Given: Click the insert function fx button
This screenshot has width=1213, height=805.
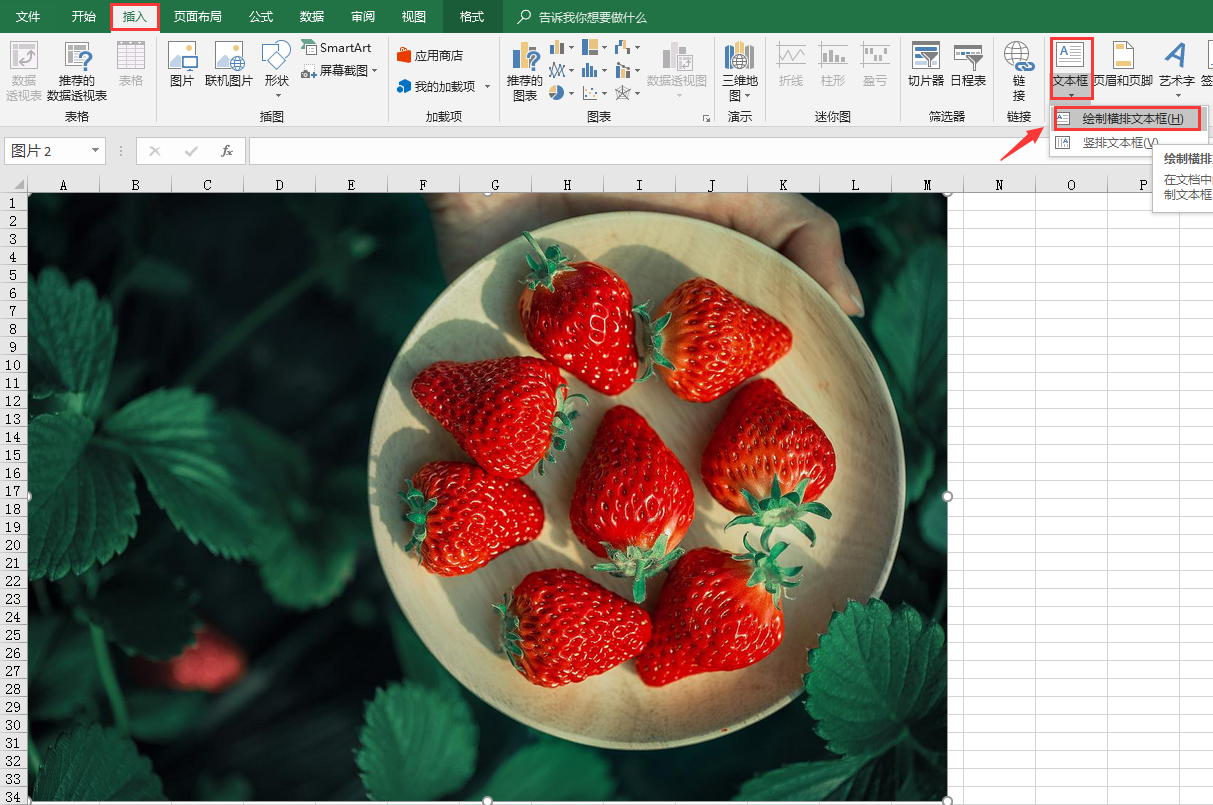Looking at the screenshot, I should (x=227, y=151).
